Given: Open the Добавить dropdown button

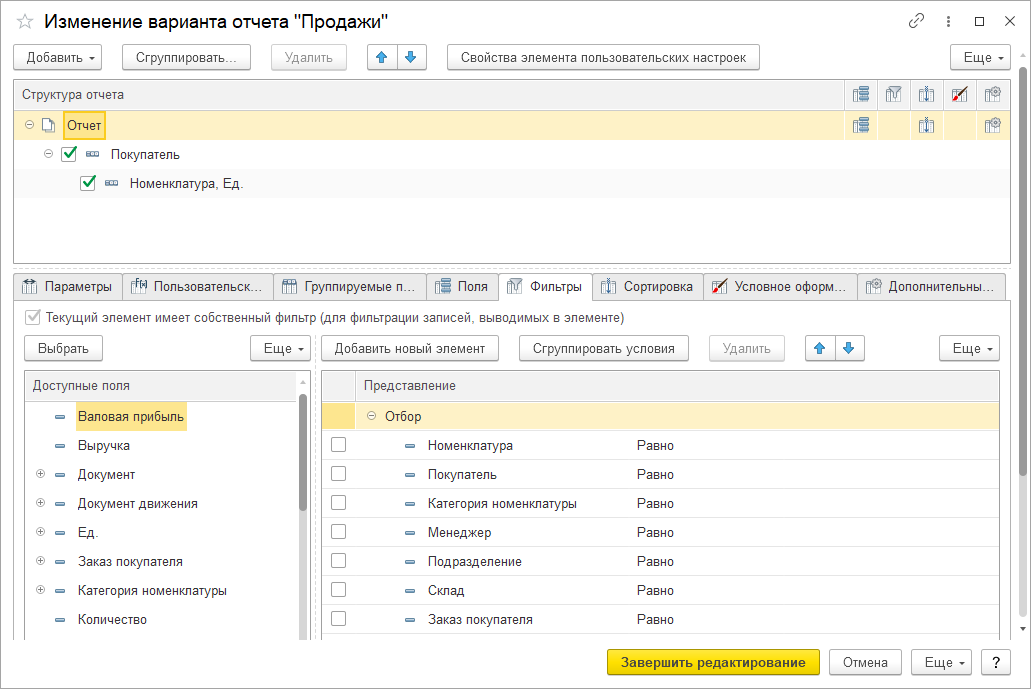Looking at the screenshot, I should click(x=63, y=57).
